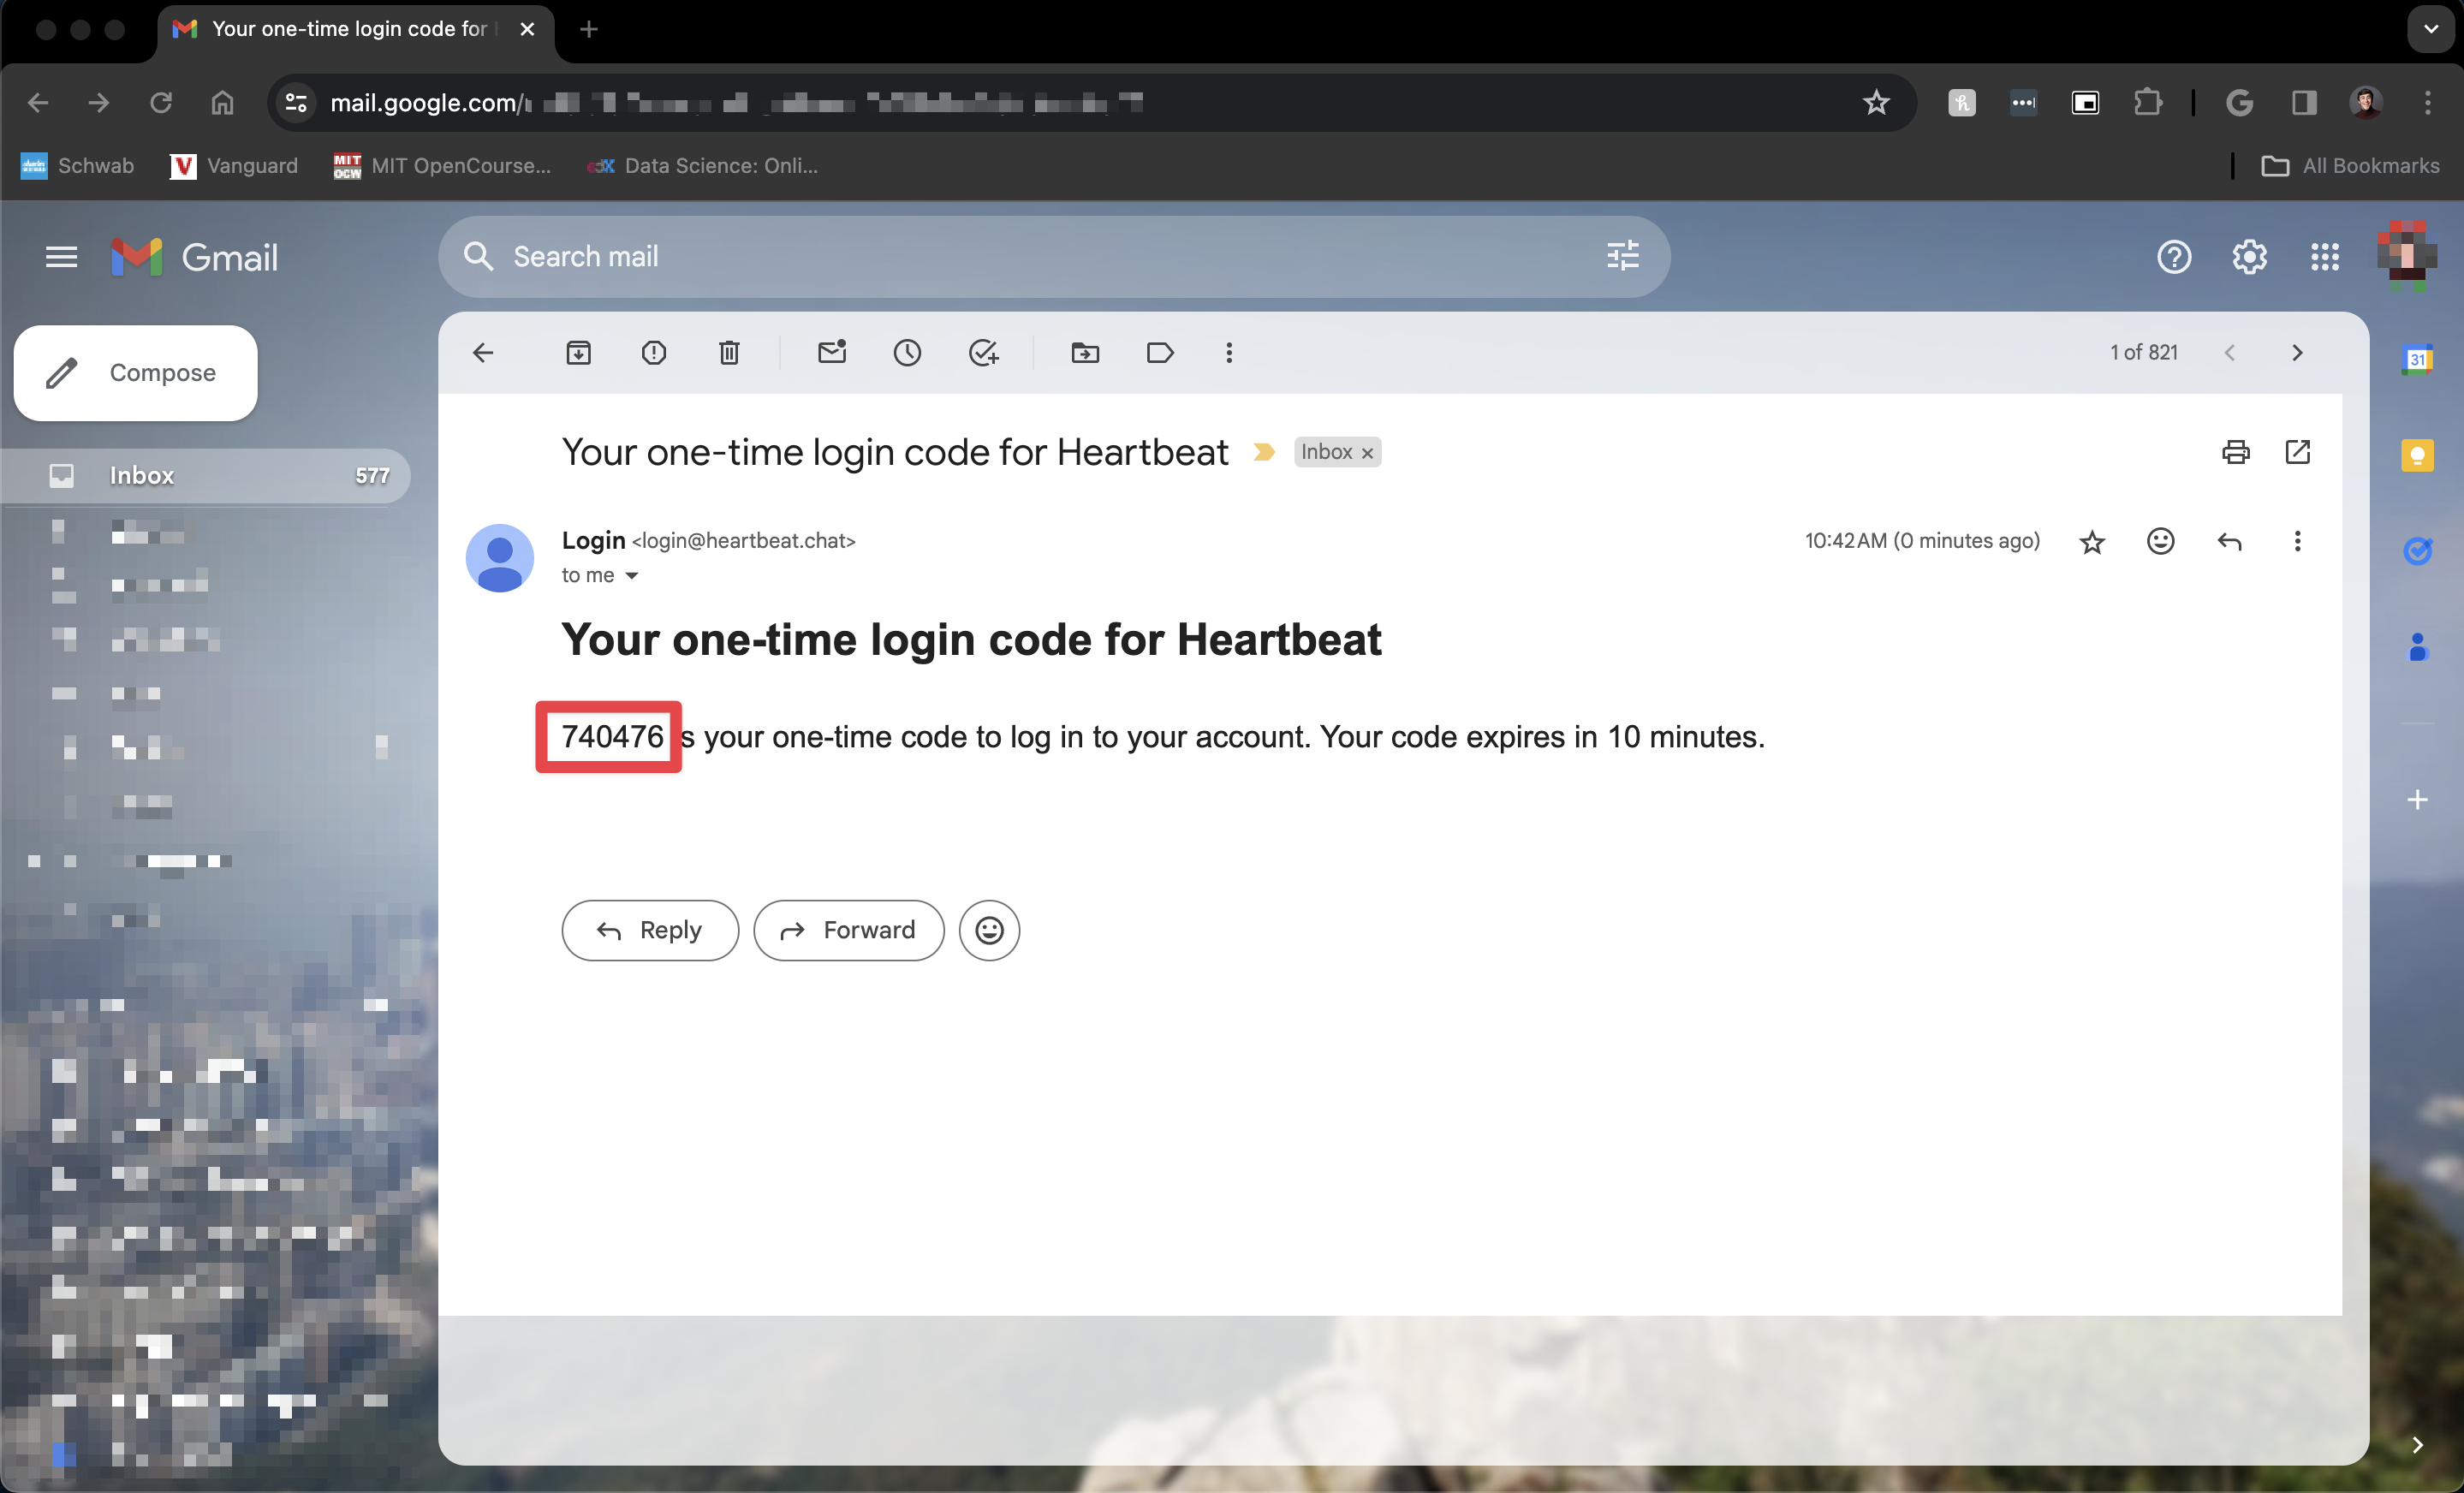Click the Forward button
Viewport: 2464px width, 1493px height.
click(x=849, y=930)
